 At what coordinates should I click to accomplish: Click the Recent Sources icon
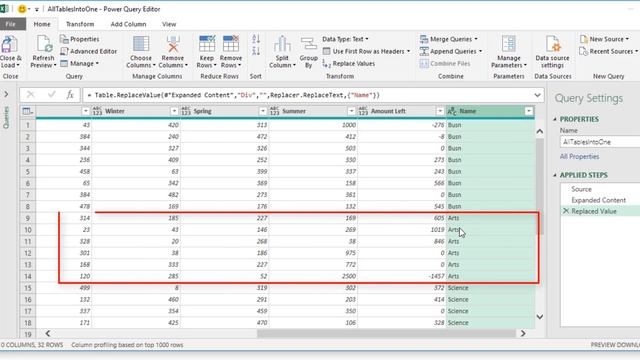coord(584,51)
